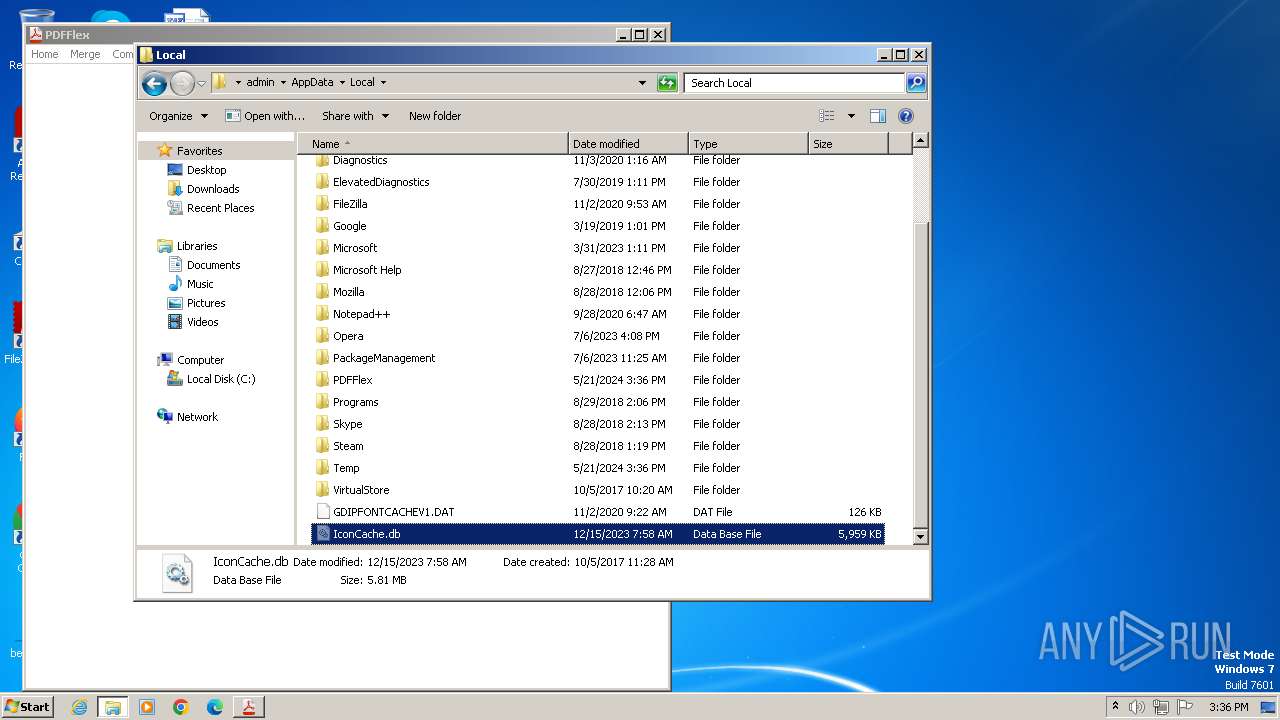This screenshot has height=720, width=1280.
Task: Select Libraries in navigation pane
Action: (x=197, y=246)
